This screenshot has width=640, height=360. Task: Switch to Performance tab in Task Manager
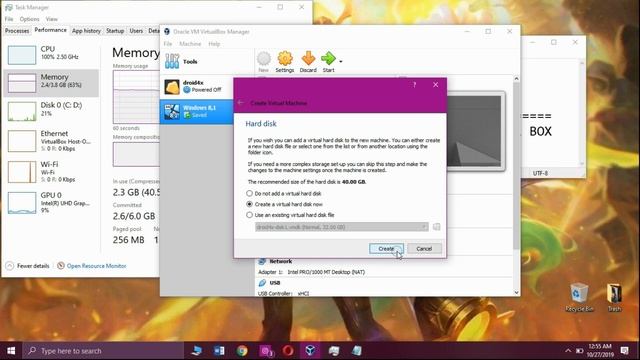click(x=51, y=30)
